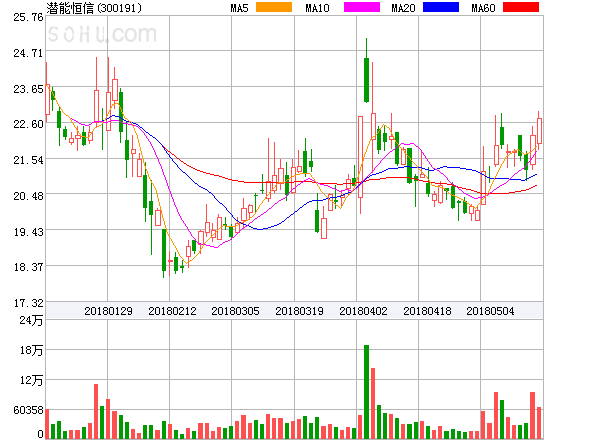Click the 18万 volume axis label
600x440 pixels.
(x=31, y=350)
